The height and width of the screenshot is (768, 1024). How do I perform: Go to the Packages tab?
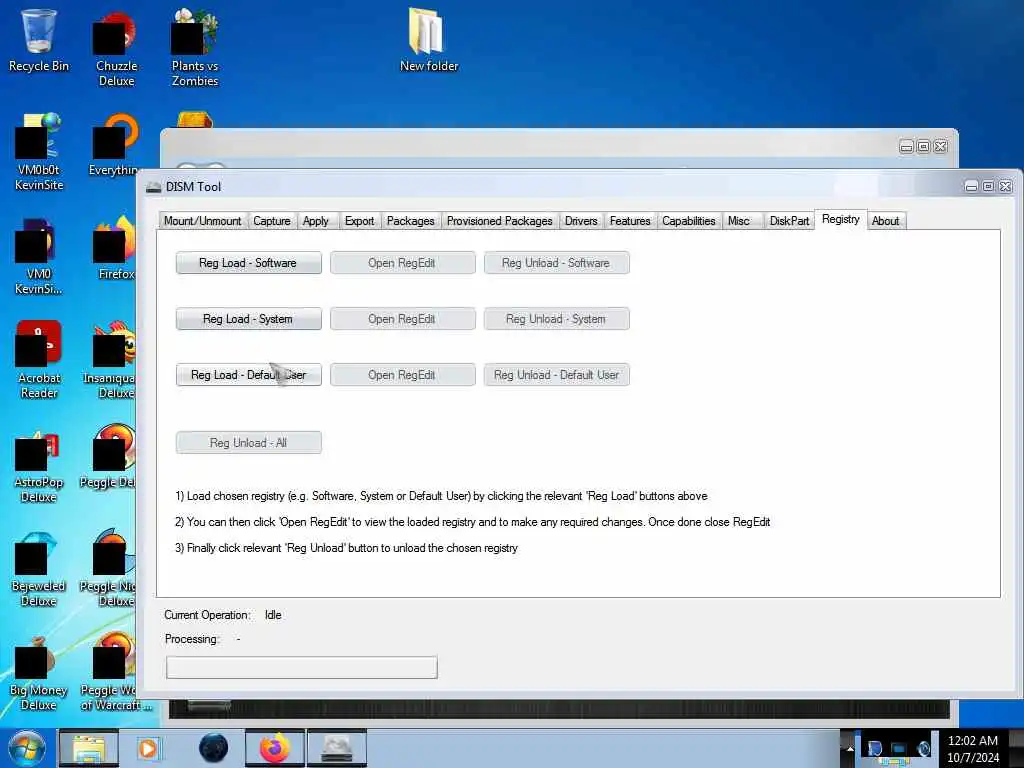pos(410,221)
